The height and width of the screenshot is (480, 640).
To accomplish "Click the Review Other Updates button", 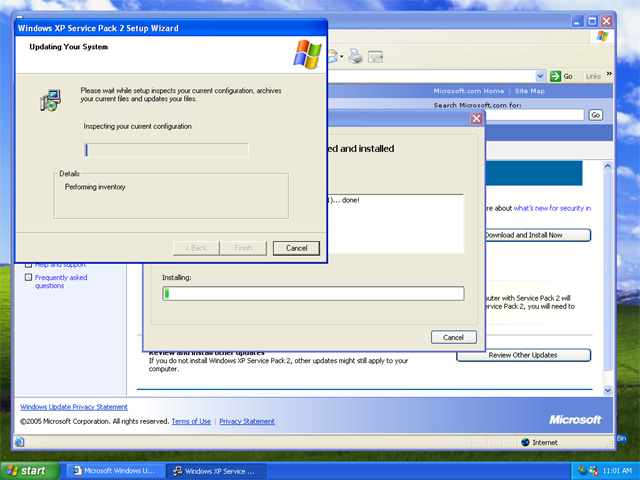I will coord(523,355).
